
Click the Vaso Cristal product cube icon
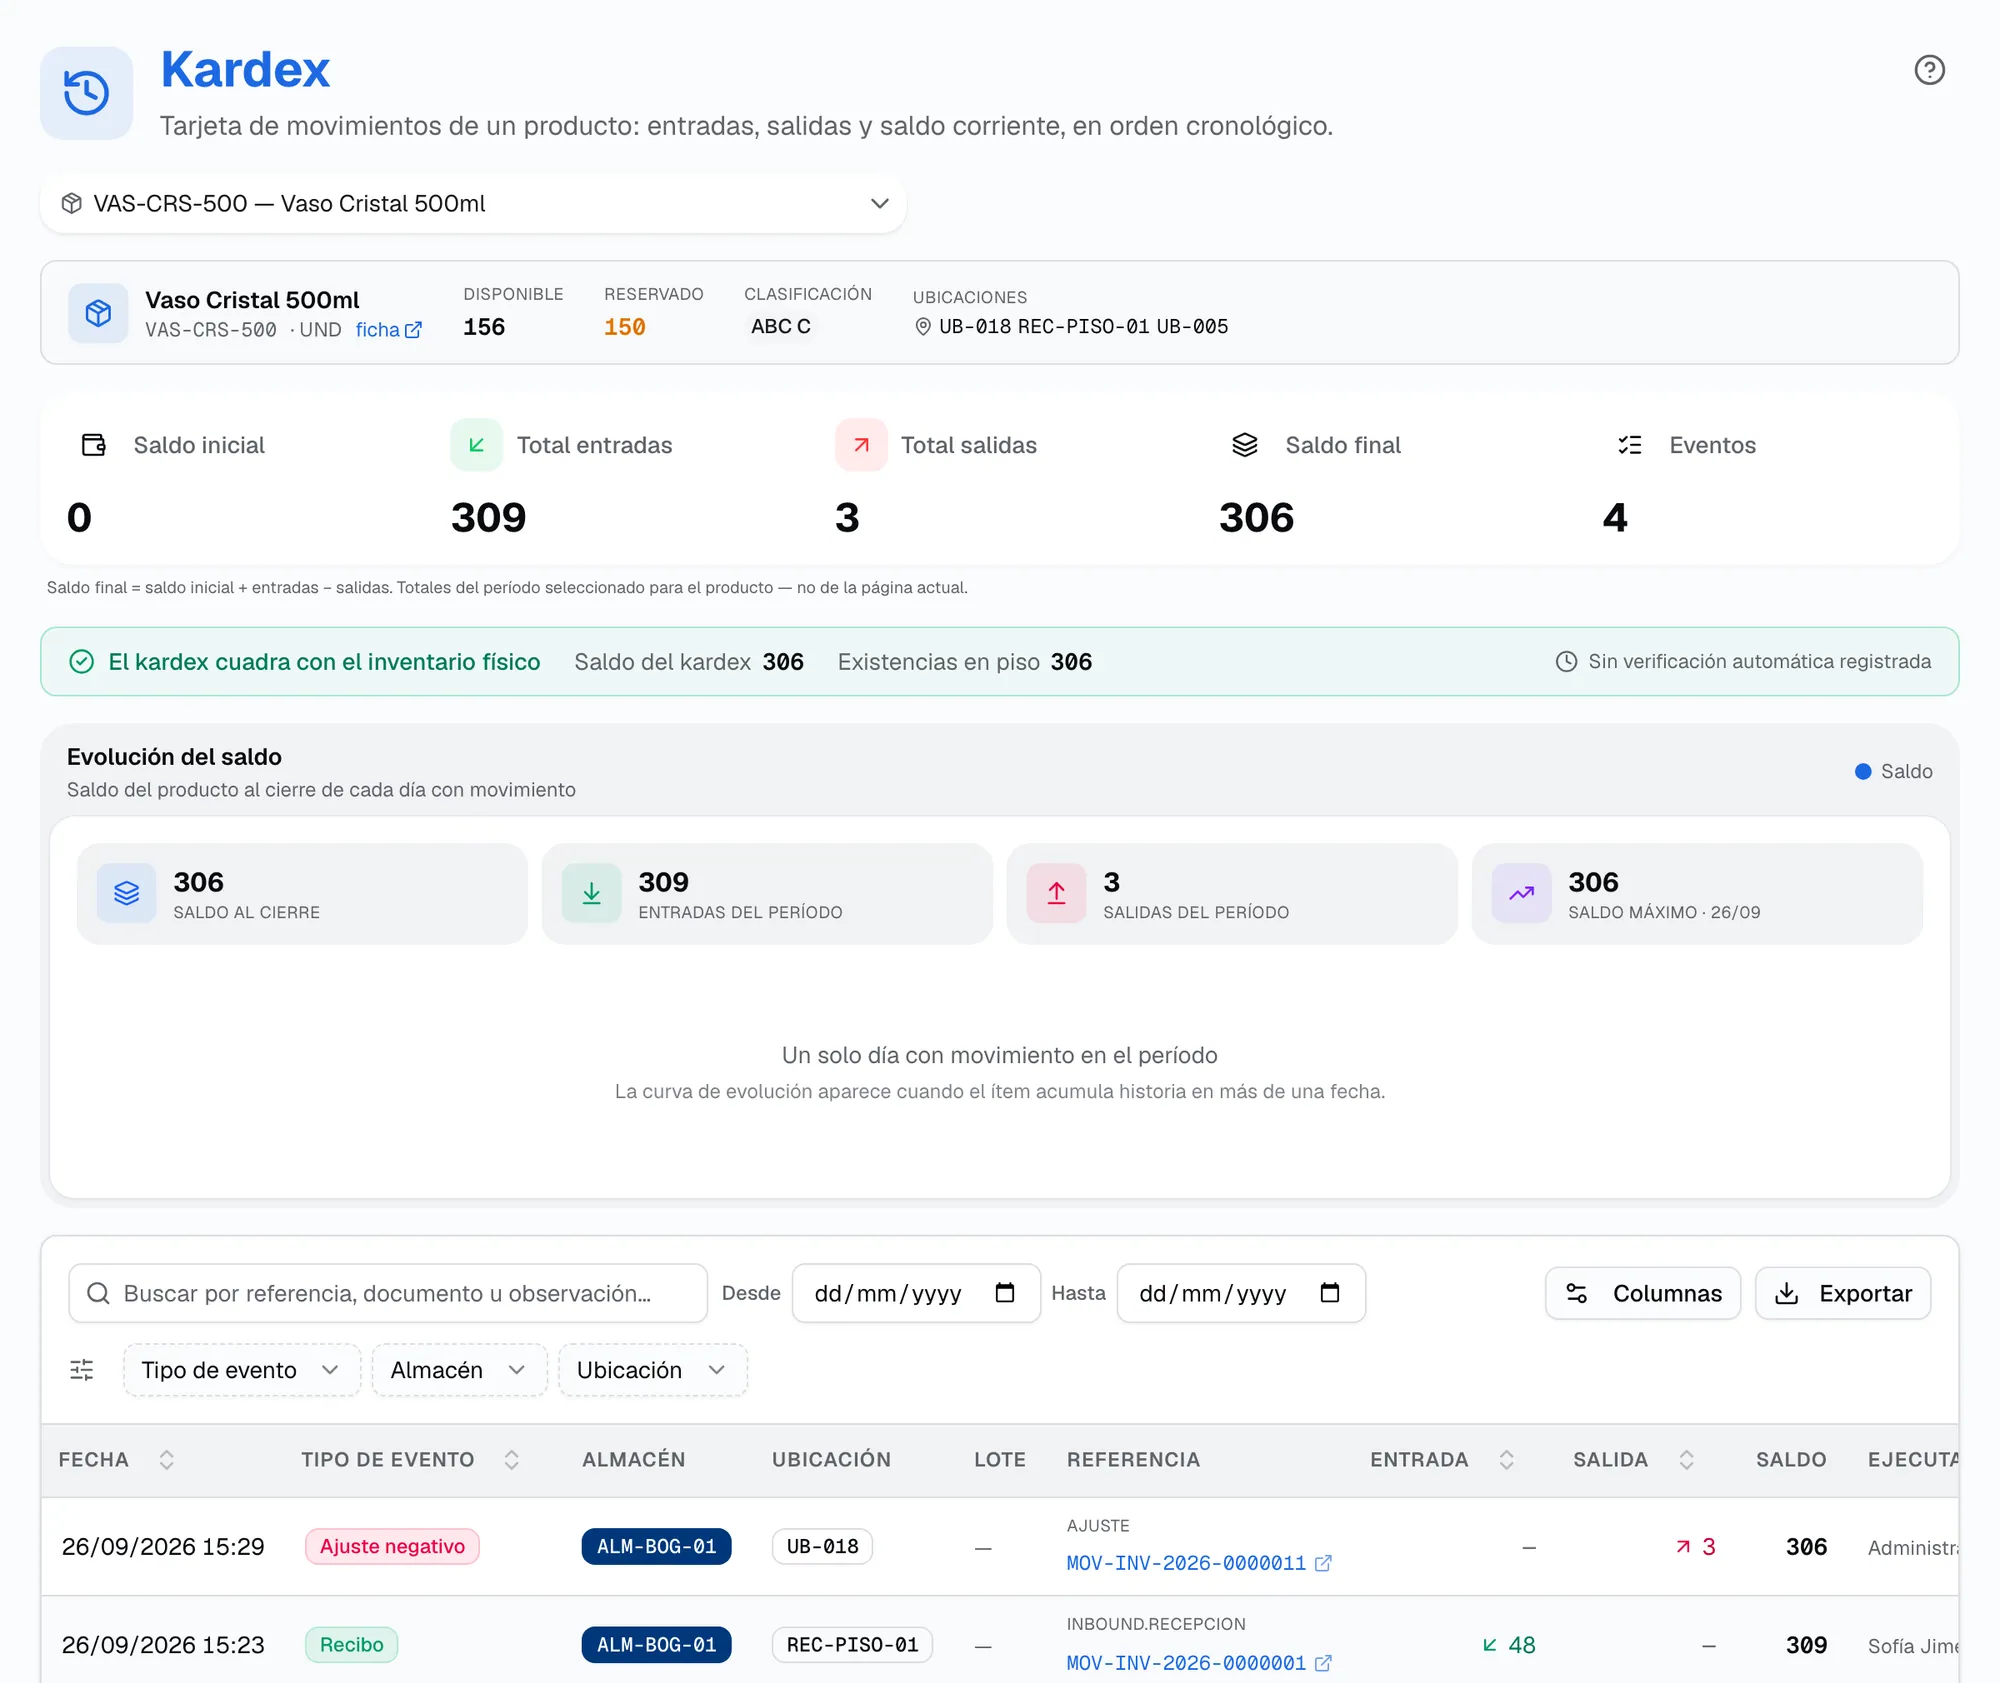pos(98,313)
